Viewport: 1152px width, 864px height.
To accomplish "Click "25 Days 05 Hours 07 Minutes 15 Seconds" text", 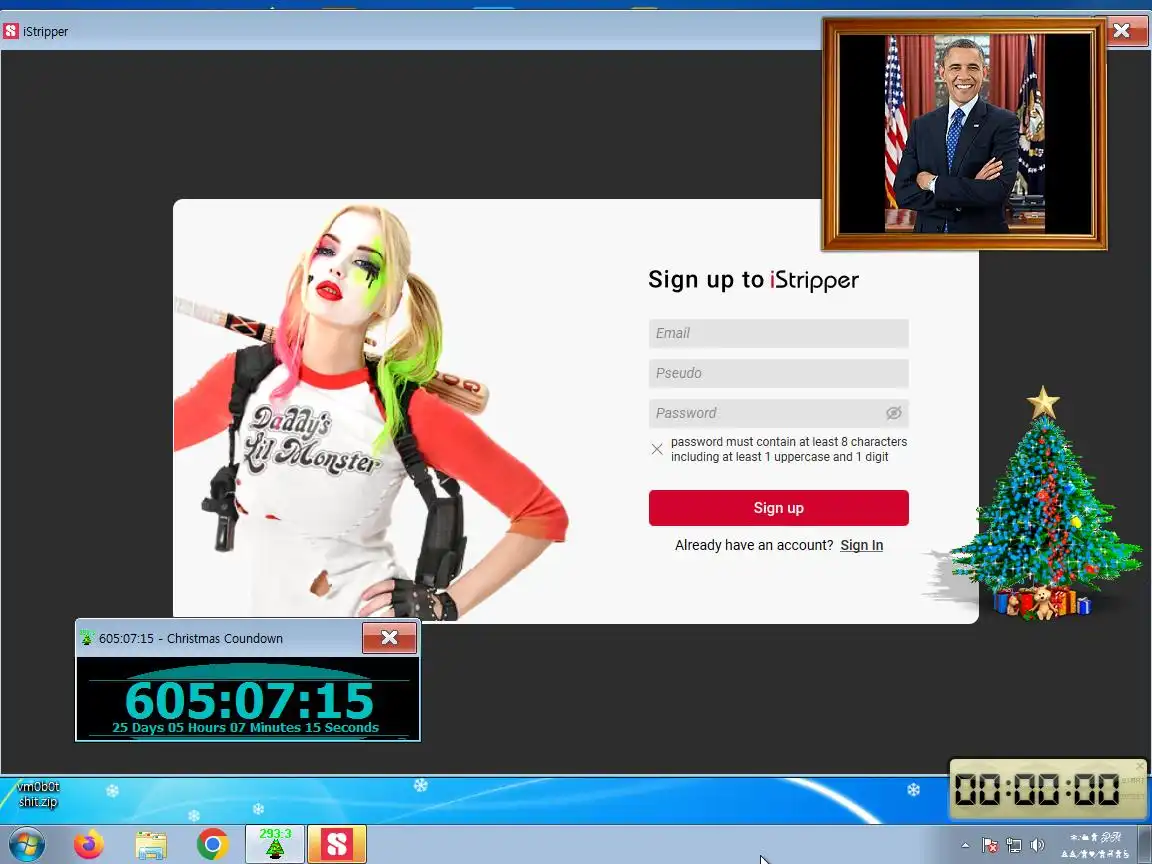I will (x=245, y=727).
